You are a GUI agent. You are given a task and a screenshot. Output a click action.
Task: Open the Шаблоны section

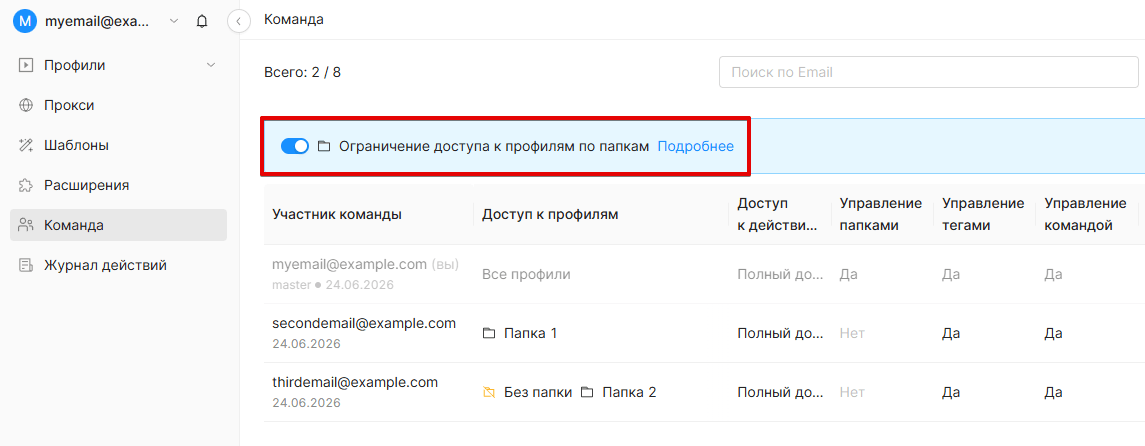[118, 145]
